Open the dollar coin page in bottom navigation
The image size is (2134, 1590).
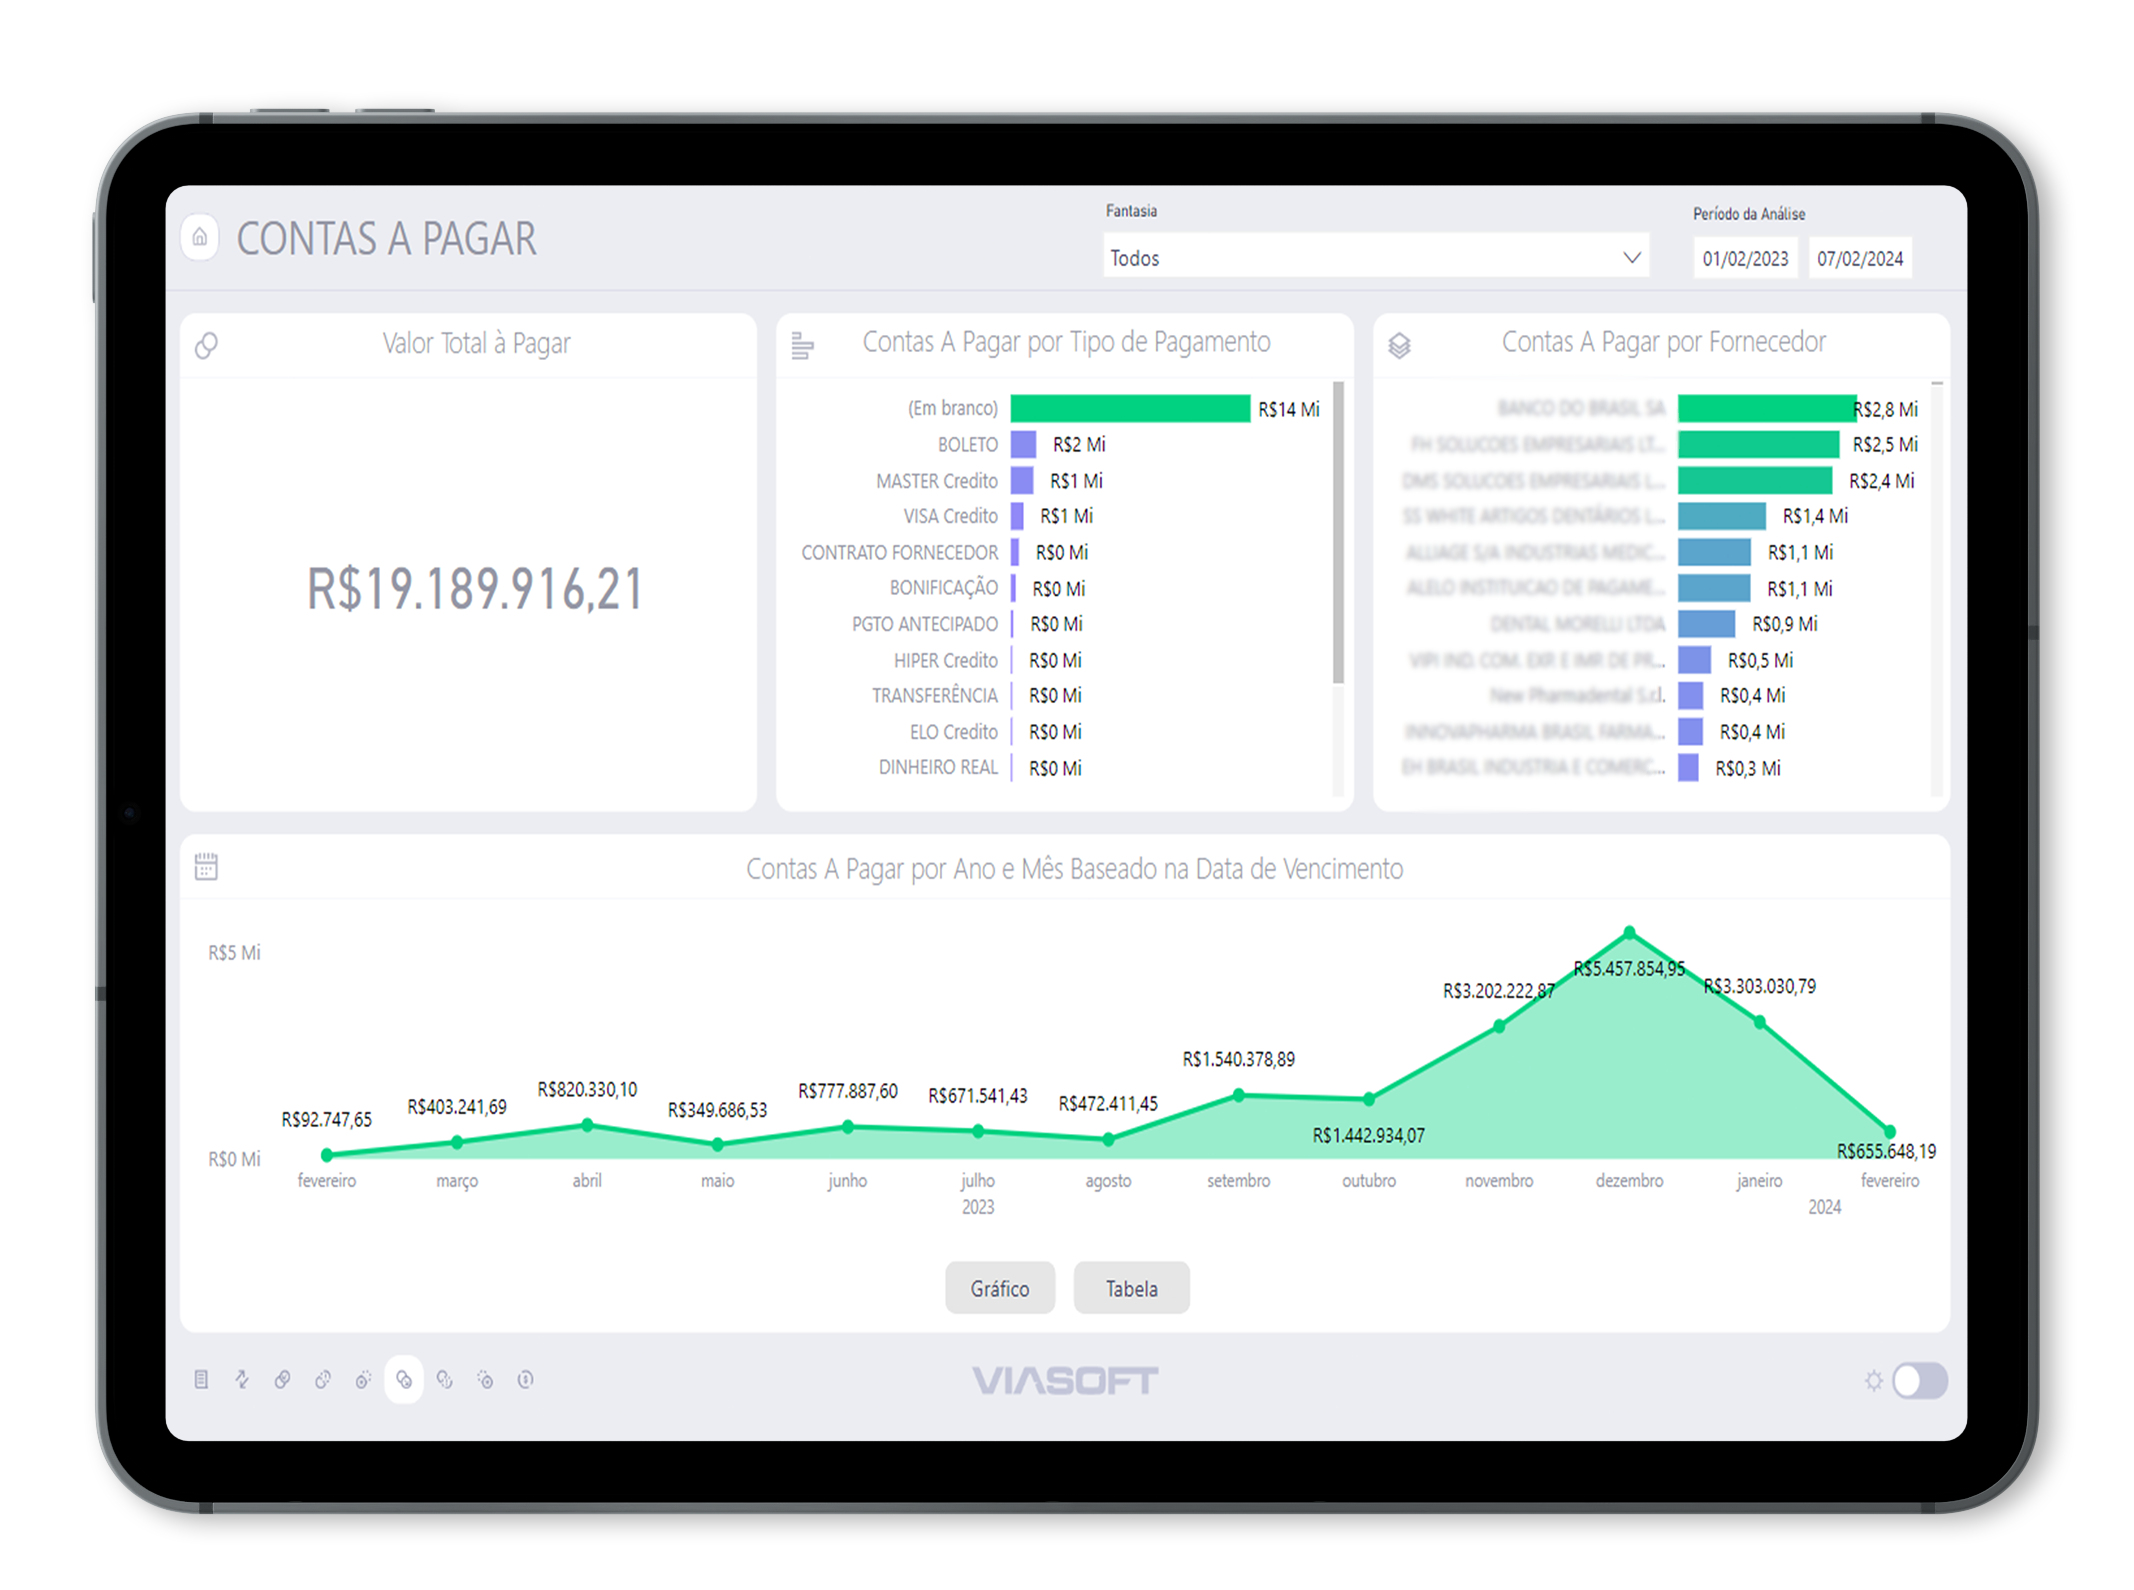(526, 1380)
